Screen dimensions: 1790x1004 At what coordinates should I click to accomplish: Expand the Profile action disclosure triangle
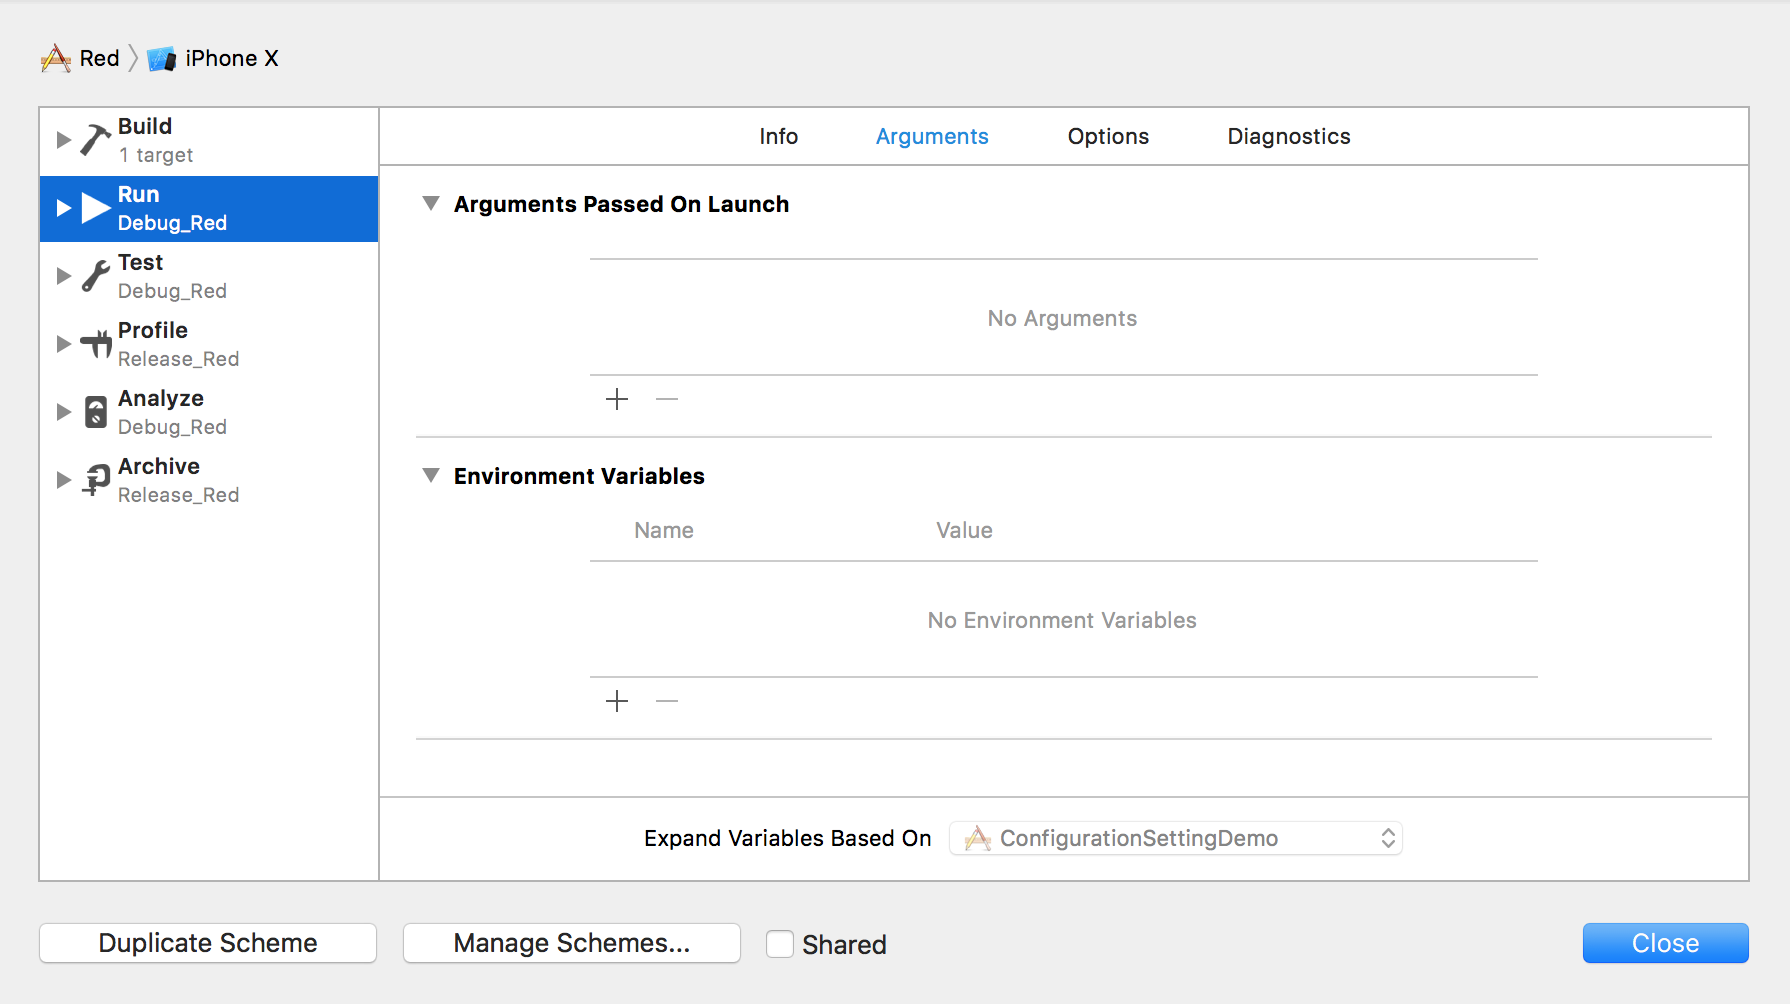pyautogui.click(x=63, y=344)
